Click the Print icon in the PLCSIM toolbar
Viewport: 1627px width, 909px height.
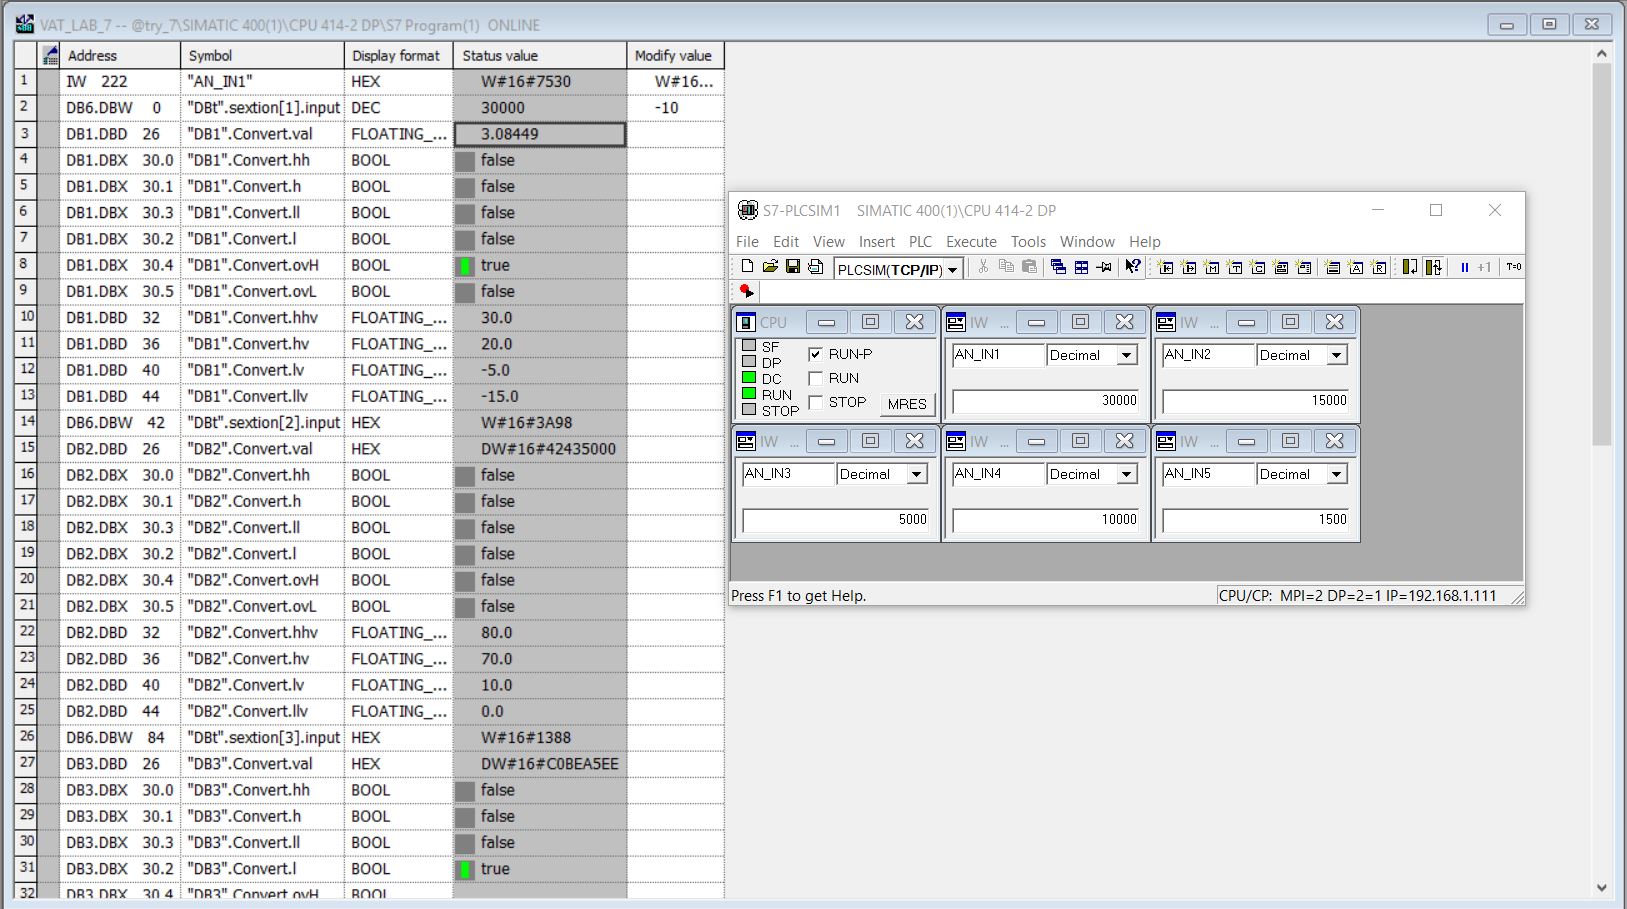point(816,267)
